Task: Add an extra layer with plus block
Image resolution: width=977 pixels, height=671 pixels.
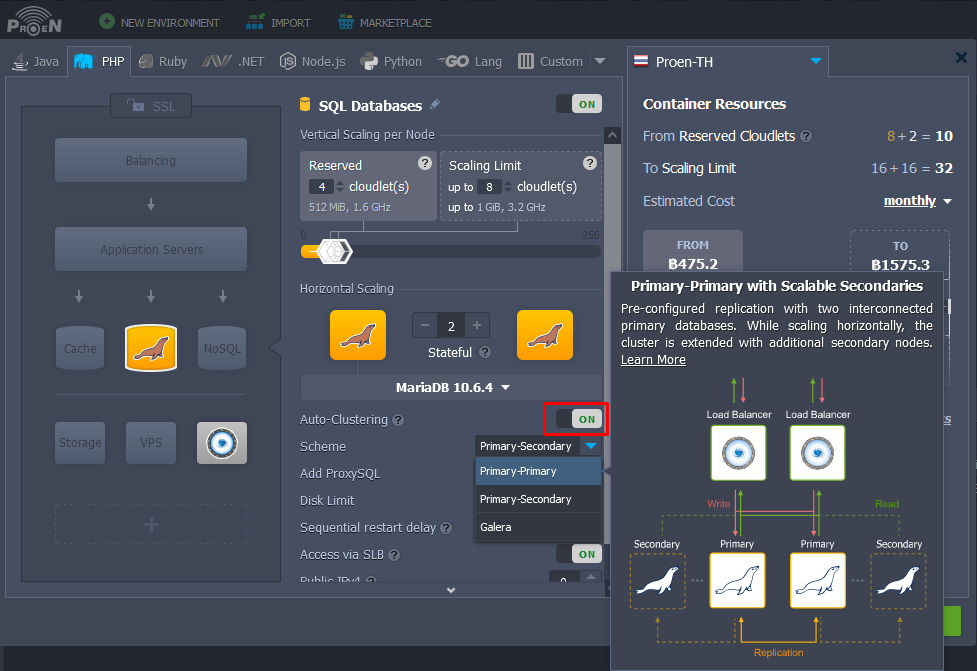Action: (151, 525)
